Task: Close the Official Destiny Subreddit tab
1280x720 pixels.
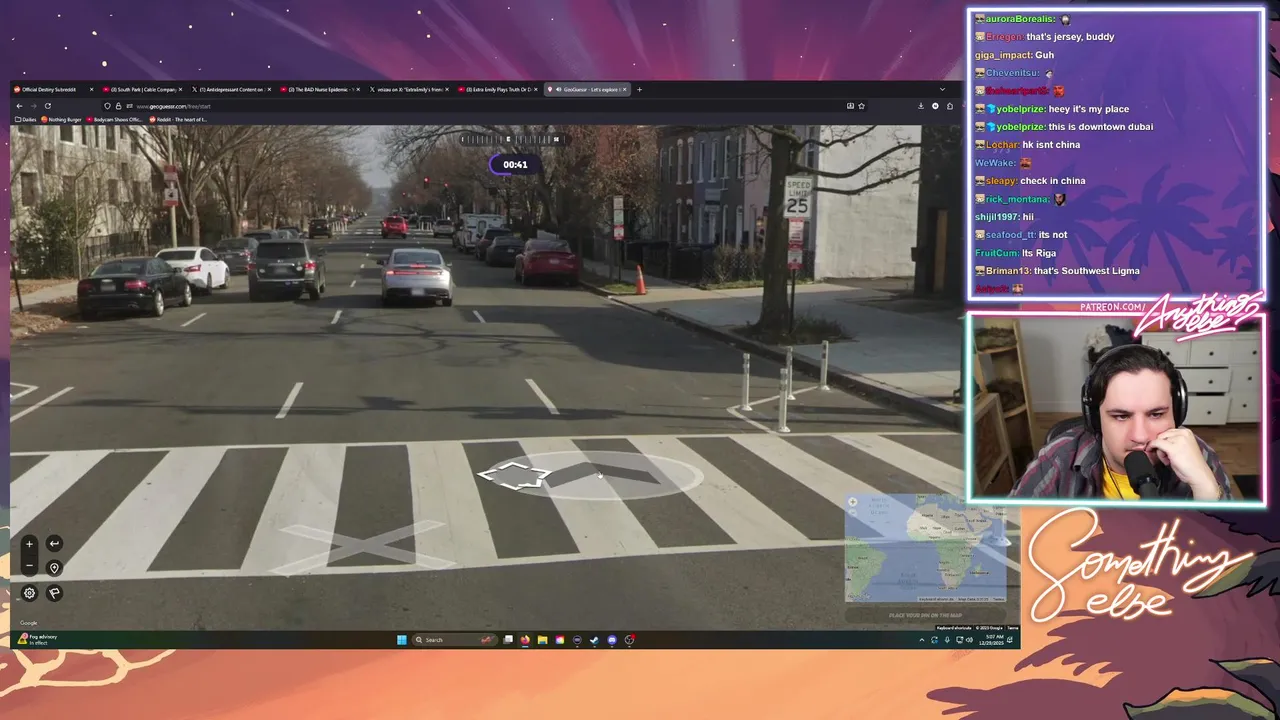Action: (91, 89)
